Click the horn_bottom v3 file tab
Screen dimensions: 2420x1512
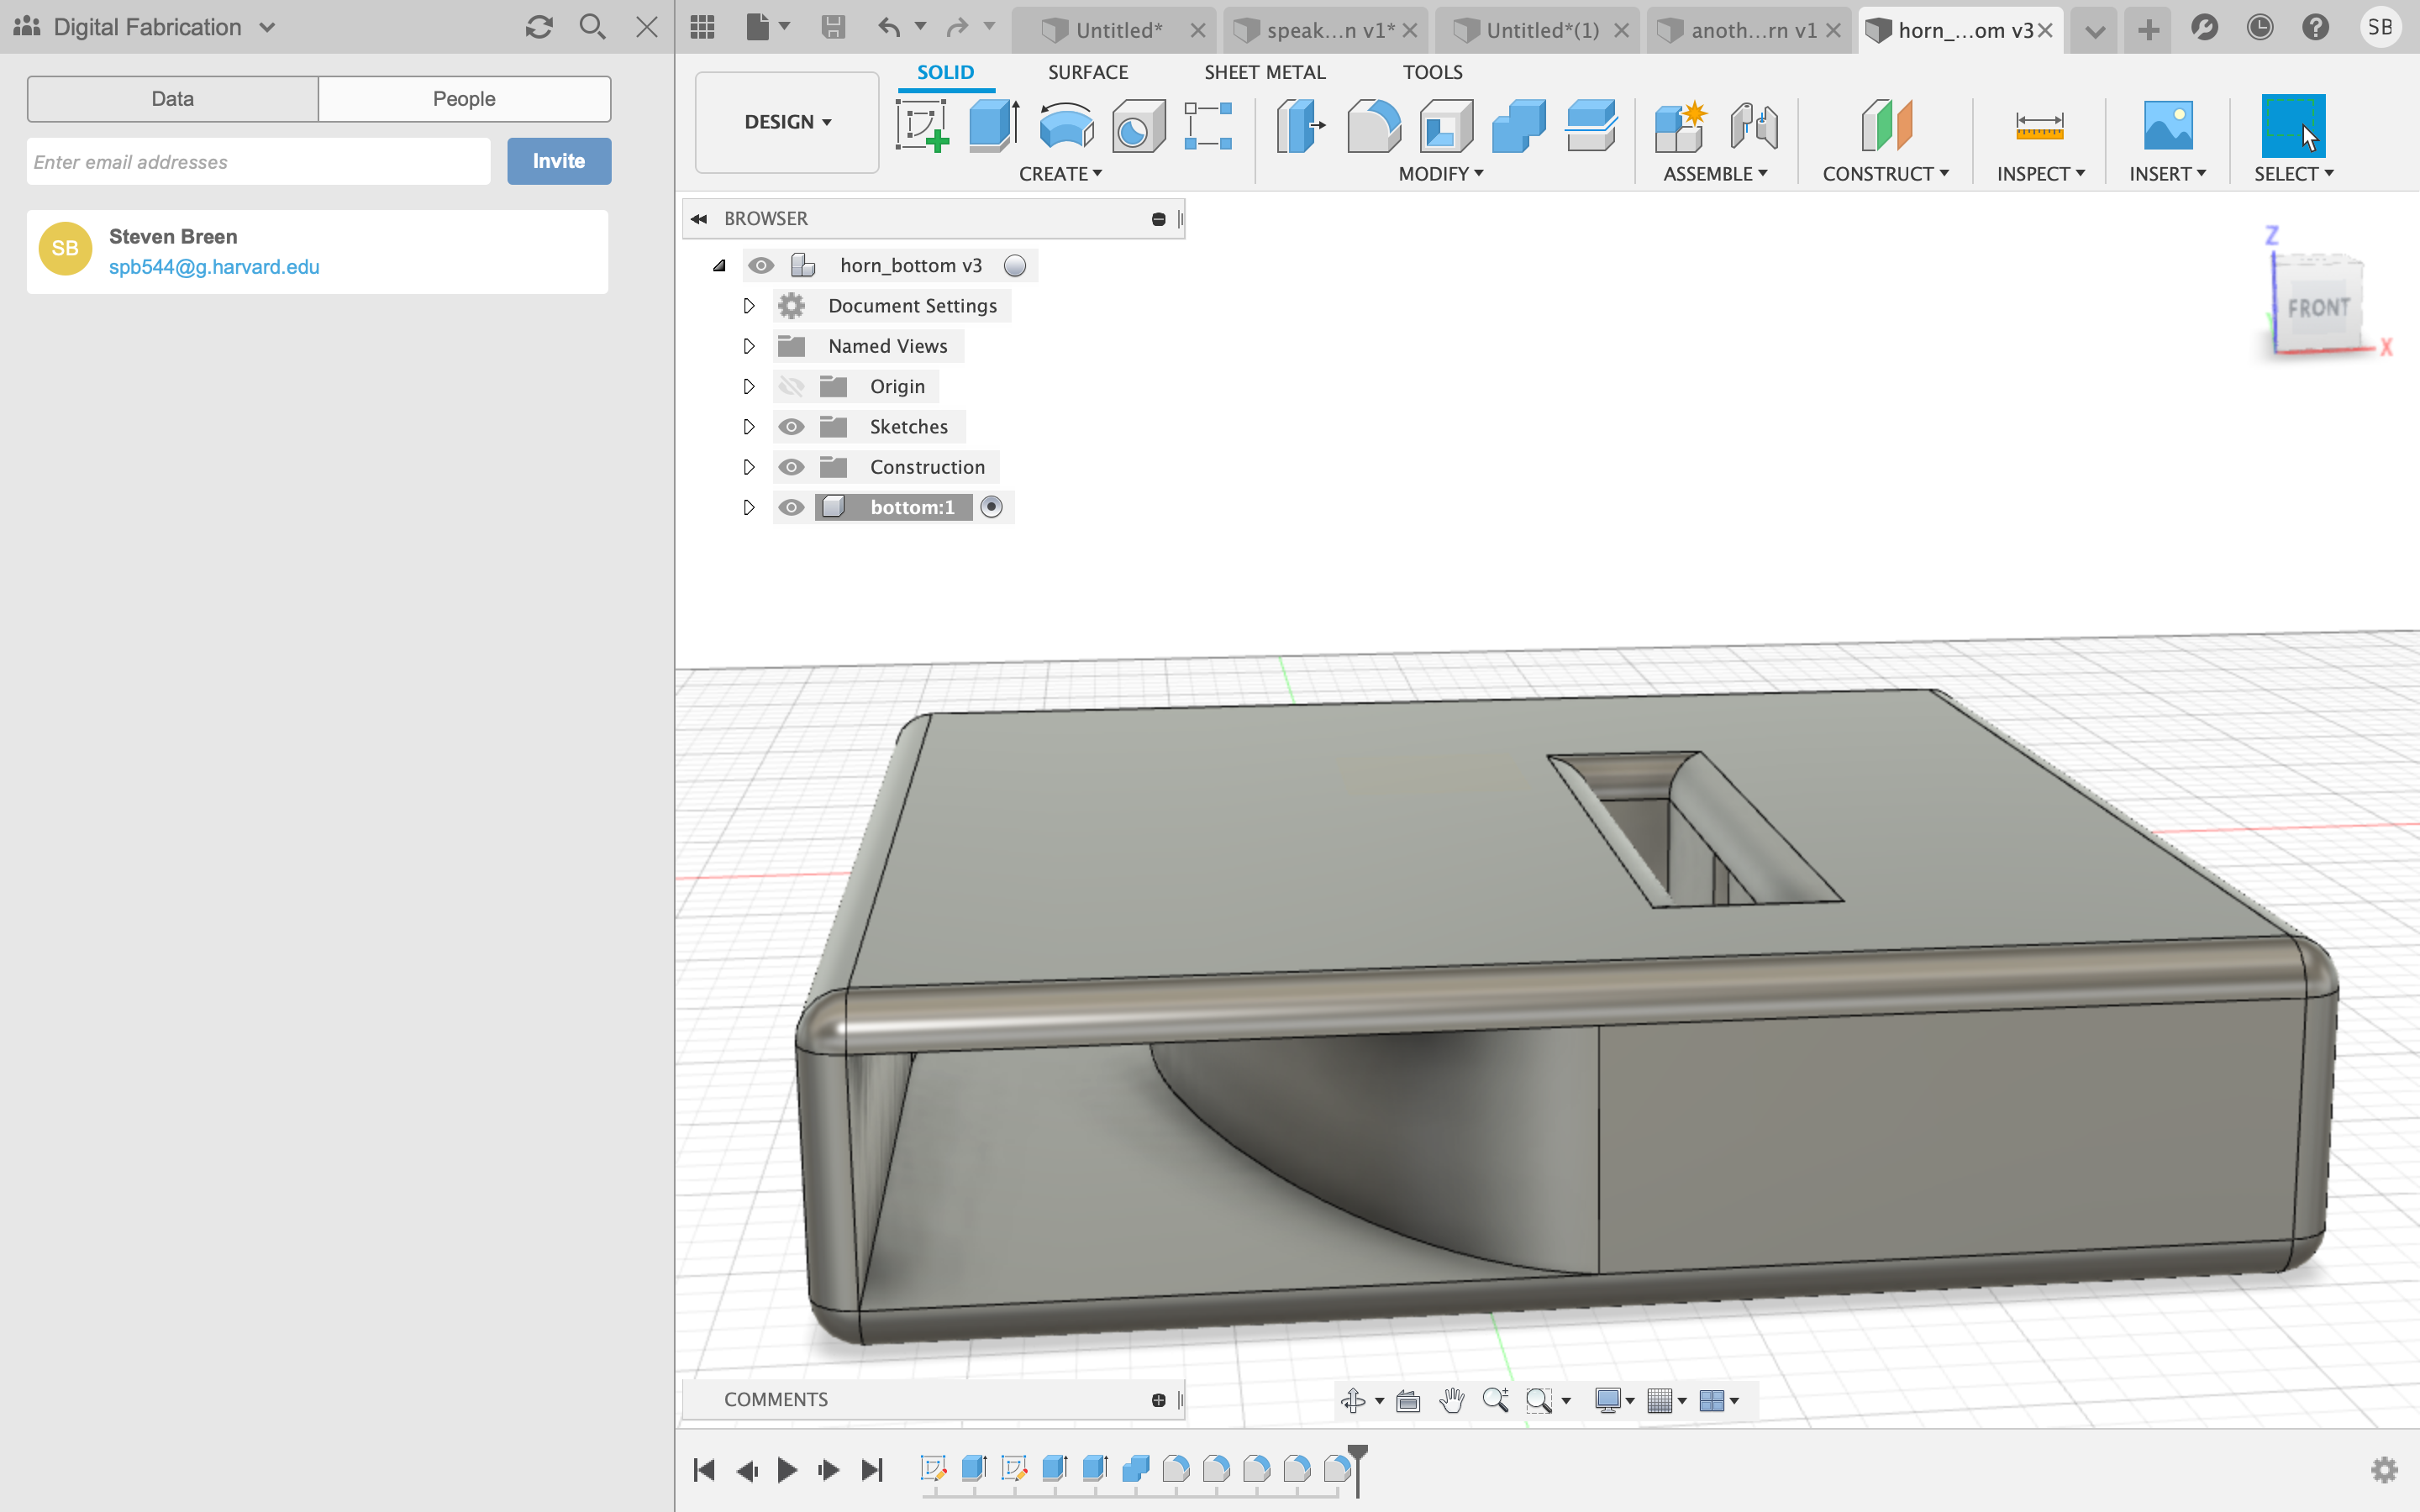pos(1953,26)
